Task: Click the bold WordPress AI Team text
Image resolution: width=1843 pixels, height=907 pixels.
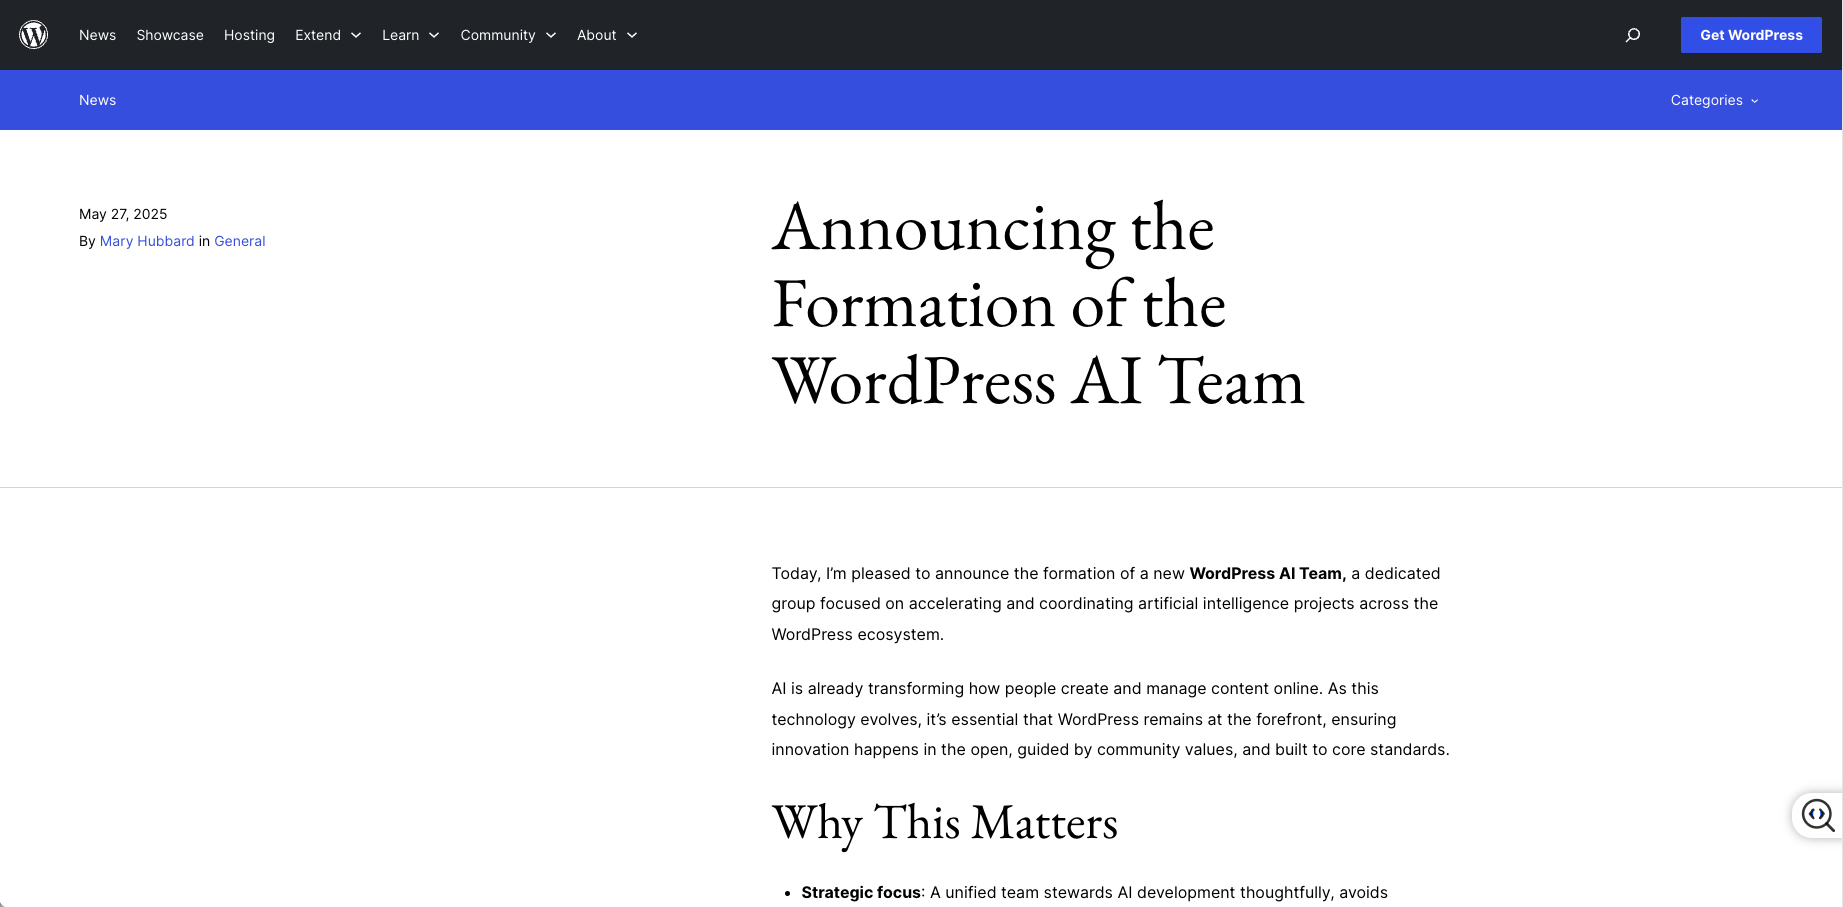Action: pyautogui.click(x=1265, y=573)
